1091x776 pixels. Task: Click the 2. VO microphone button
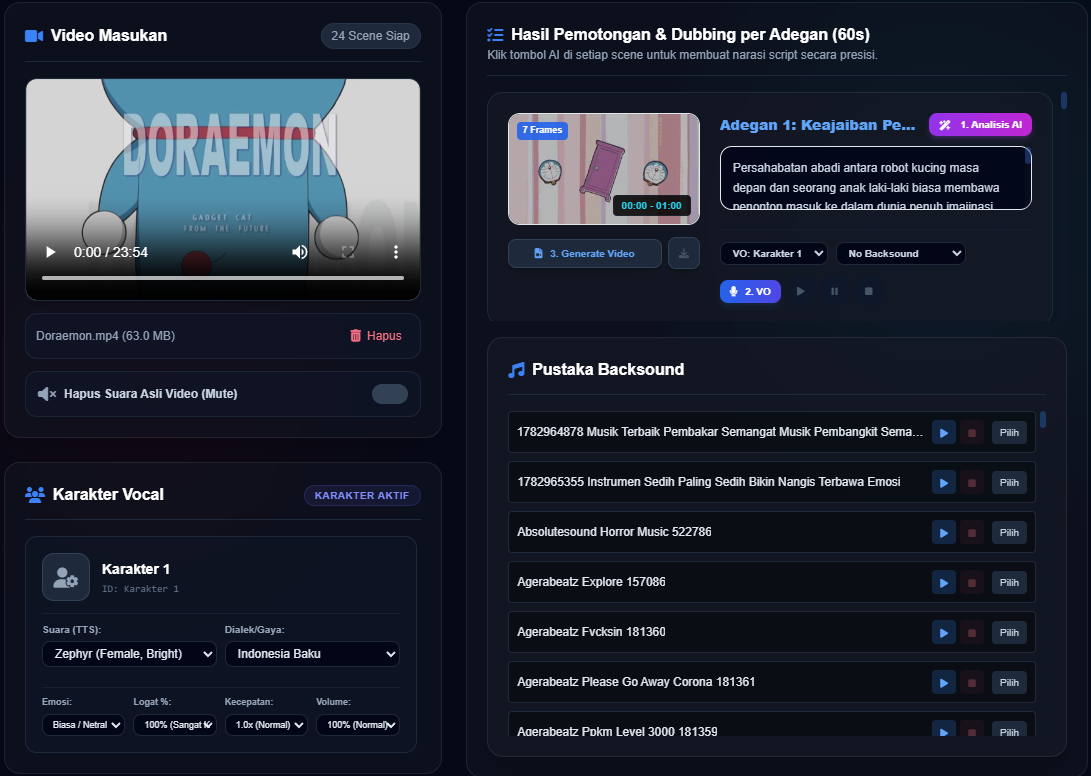pos(750,291)
